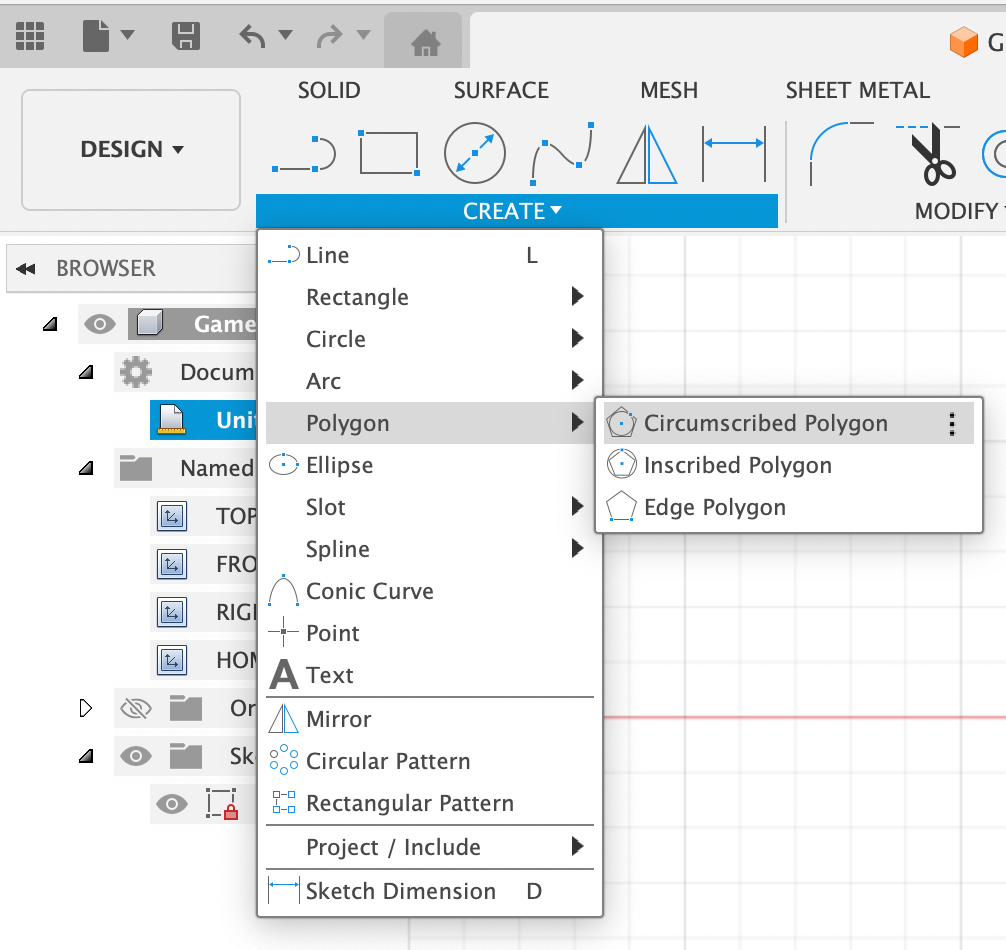Click the locked sketch icon
The height and width of the screenshot is (950, 1006).
pos(222,804)
